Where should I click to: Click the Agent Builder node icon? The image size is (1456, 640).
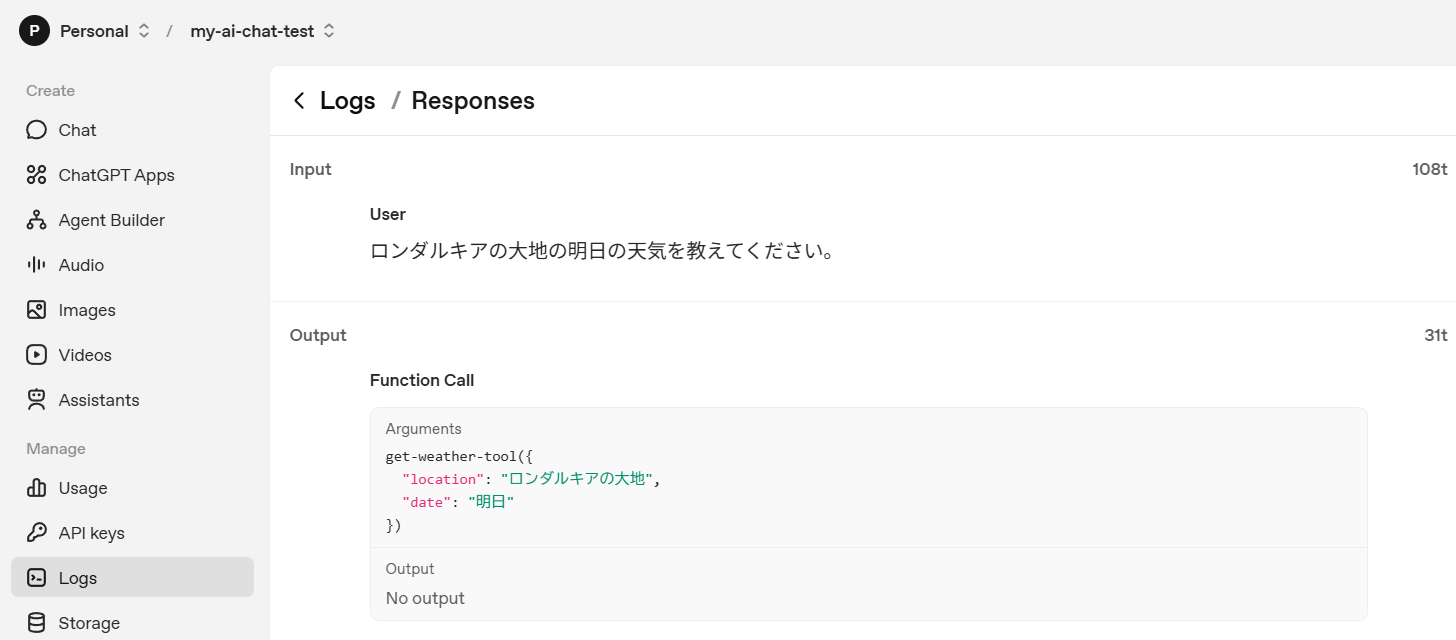point(37,220)
